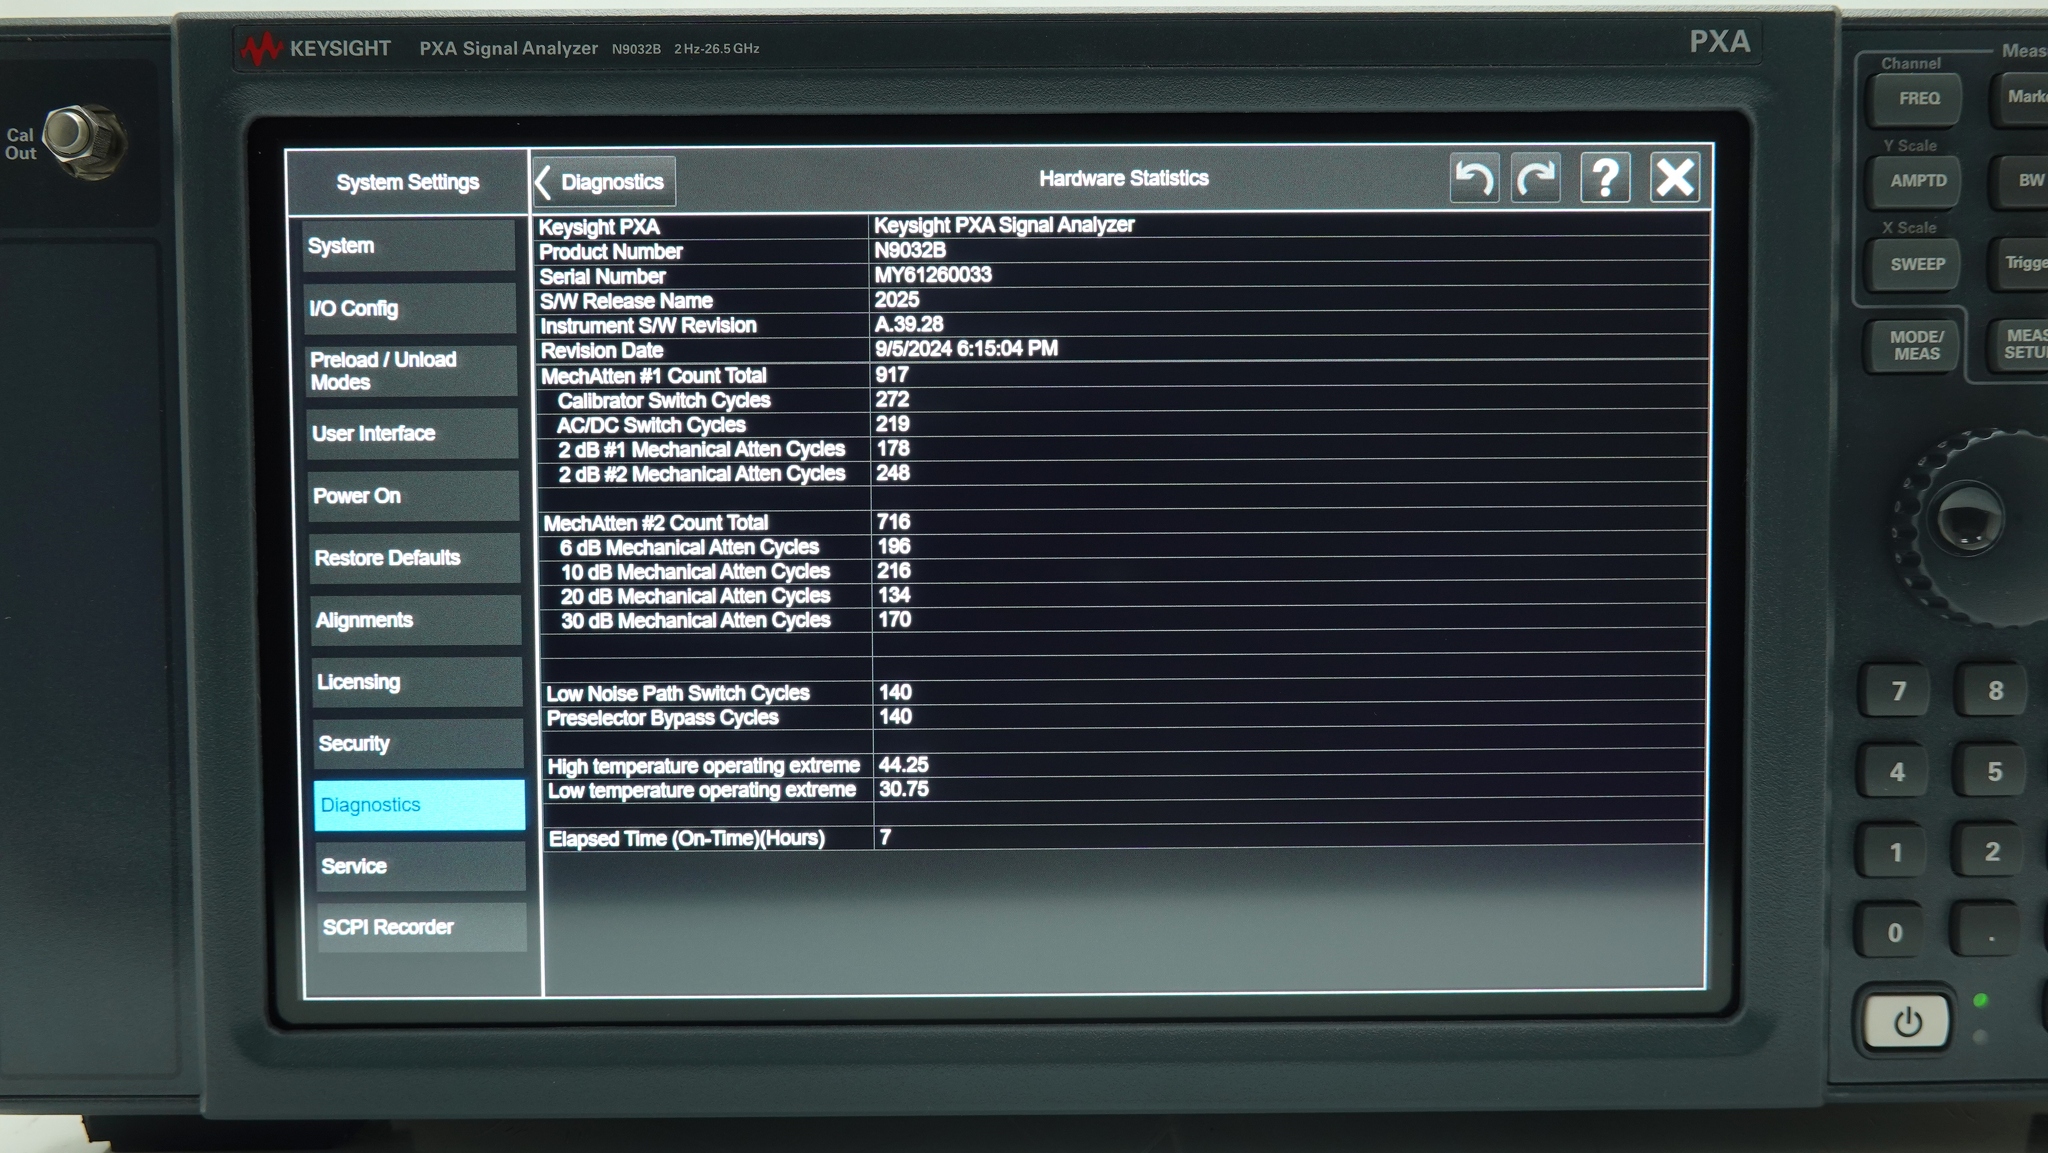Close the Hardware Statistics dialog with X
Screen dimensions: 2048x1153
pyautogui.click(x=1675, y=179)
